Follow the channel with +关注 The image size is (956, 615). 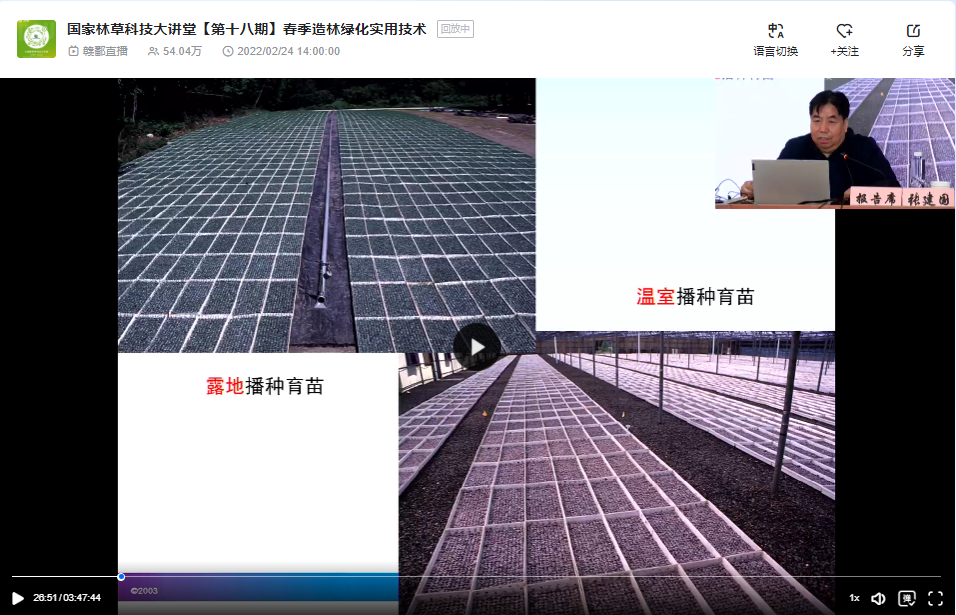[844, 40]
